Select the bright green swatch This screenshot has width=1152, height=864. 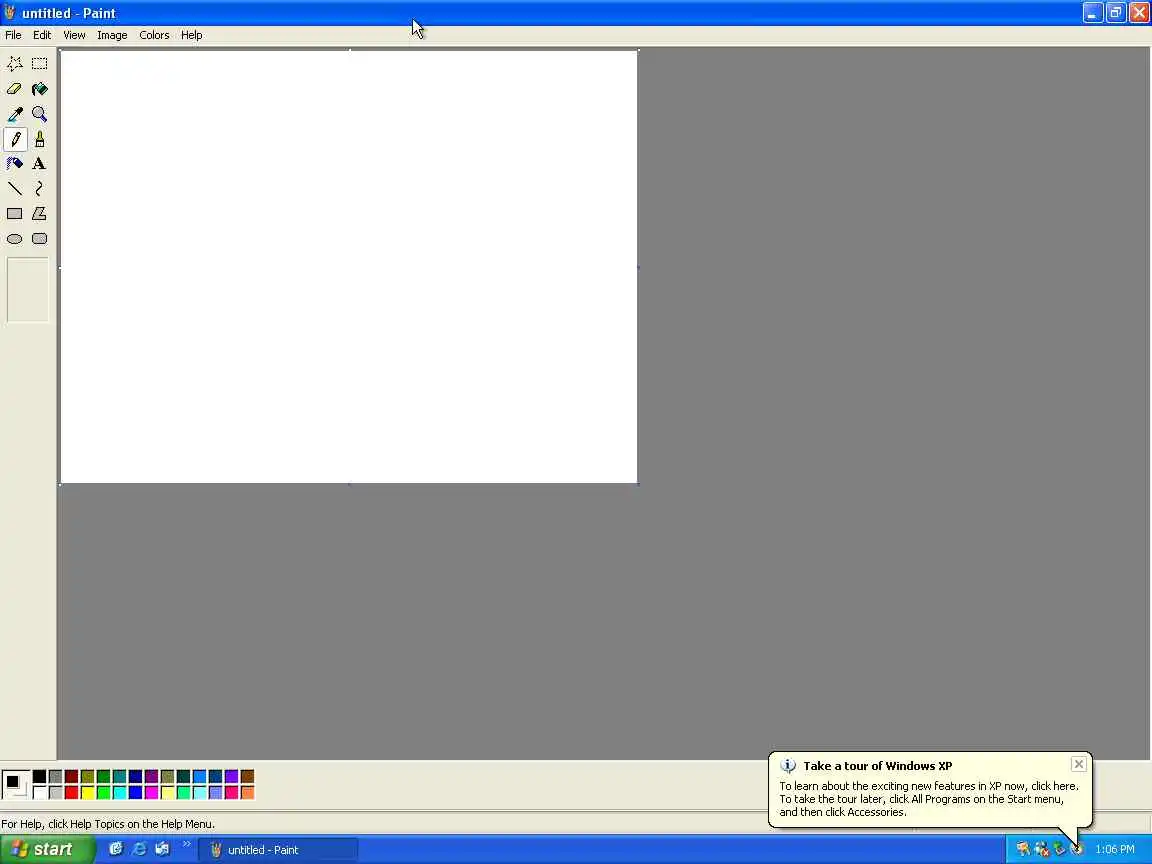click(x=104, y=793)
